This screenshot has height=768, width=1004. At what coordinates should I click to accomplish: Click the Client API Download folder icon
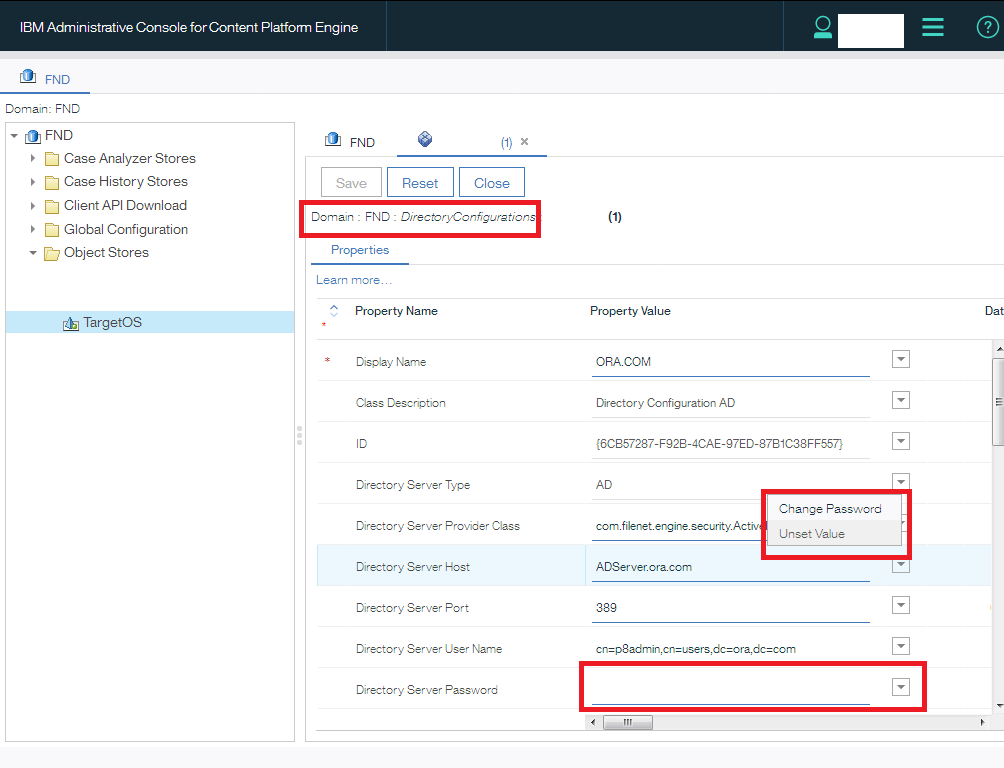click(x=52, y=206)
